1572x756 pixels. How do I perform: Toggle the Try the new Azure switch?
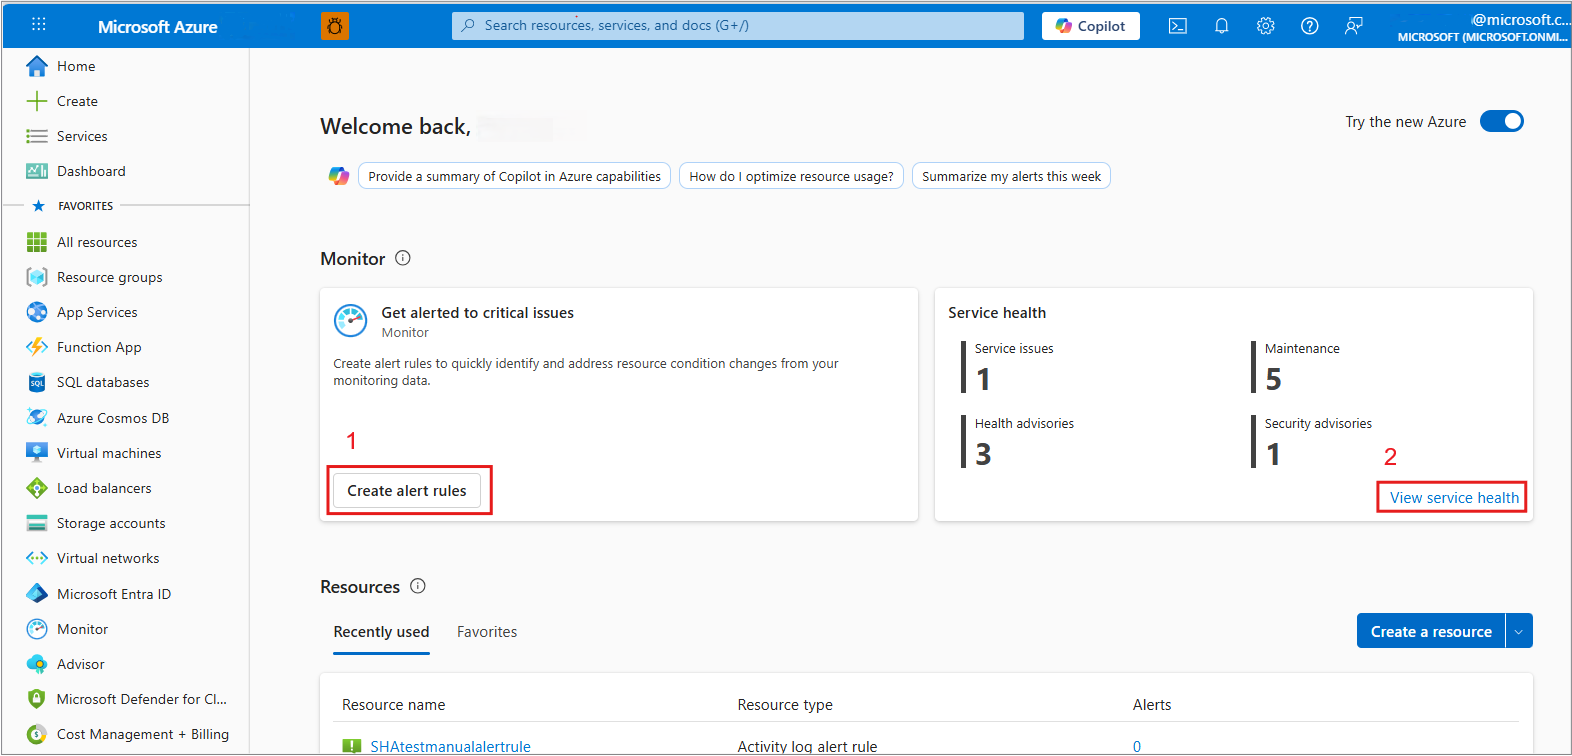(1501, 121)
